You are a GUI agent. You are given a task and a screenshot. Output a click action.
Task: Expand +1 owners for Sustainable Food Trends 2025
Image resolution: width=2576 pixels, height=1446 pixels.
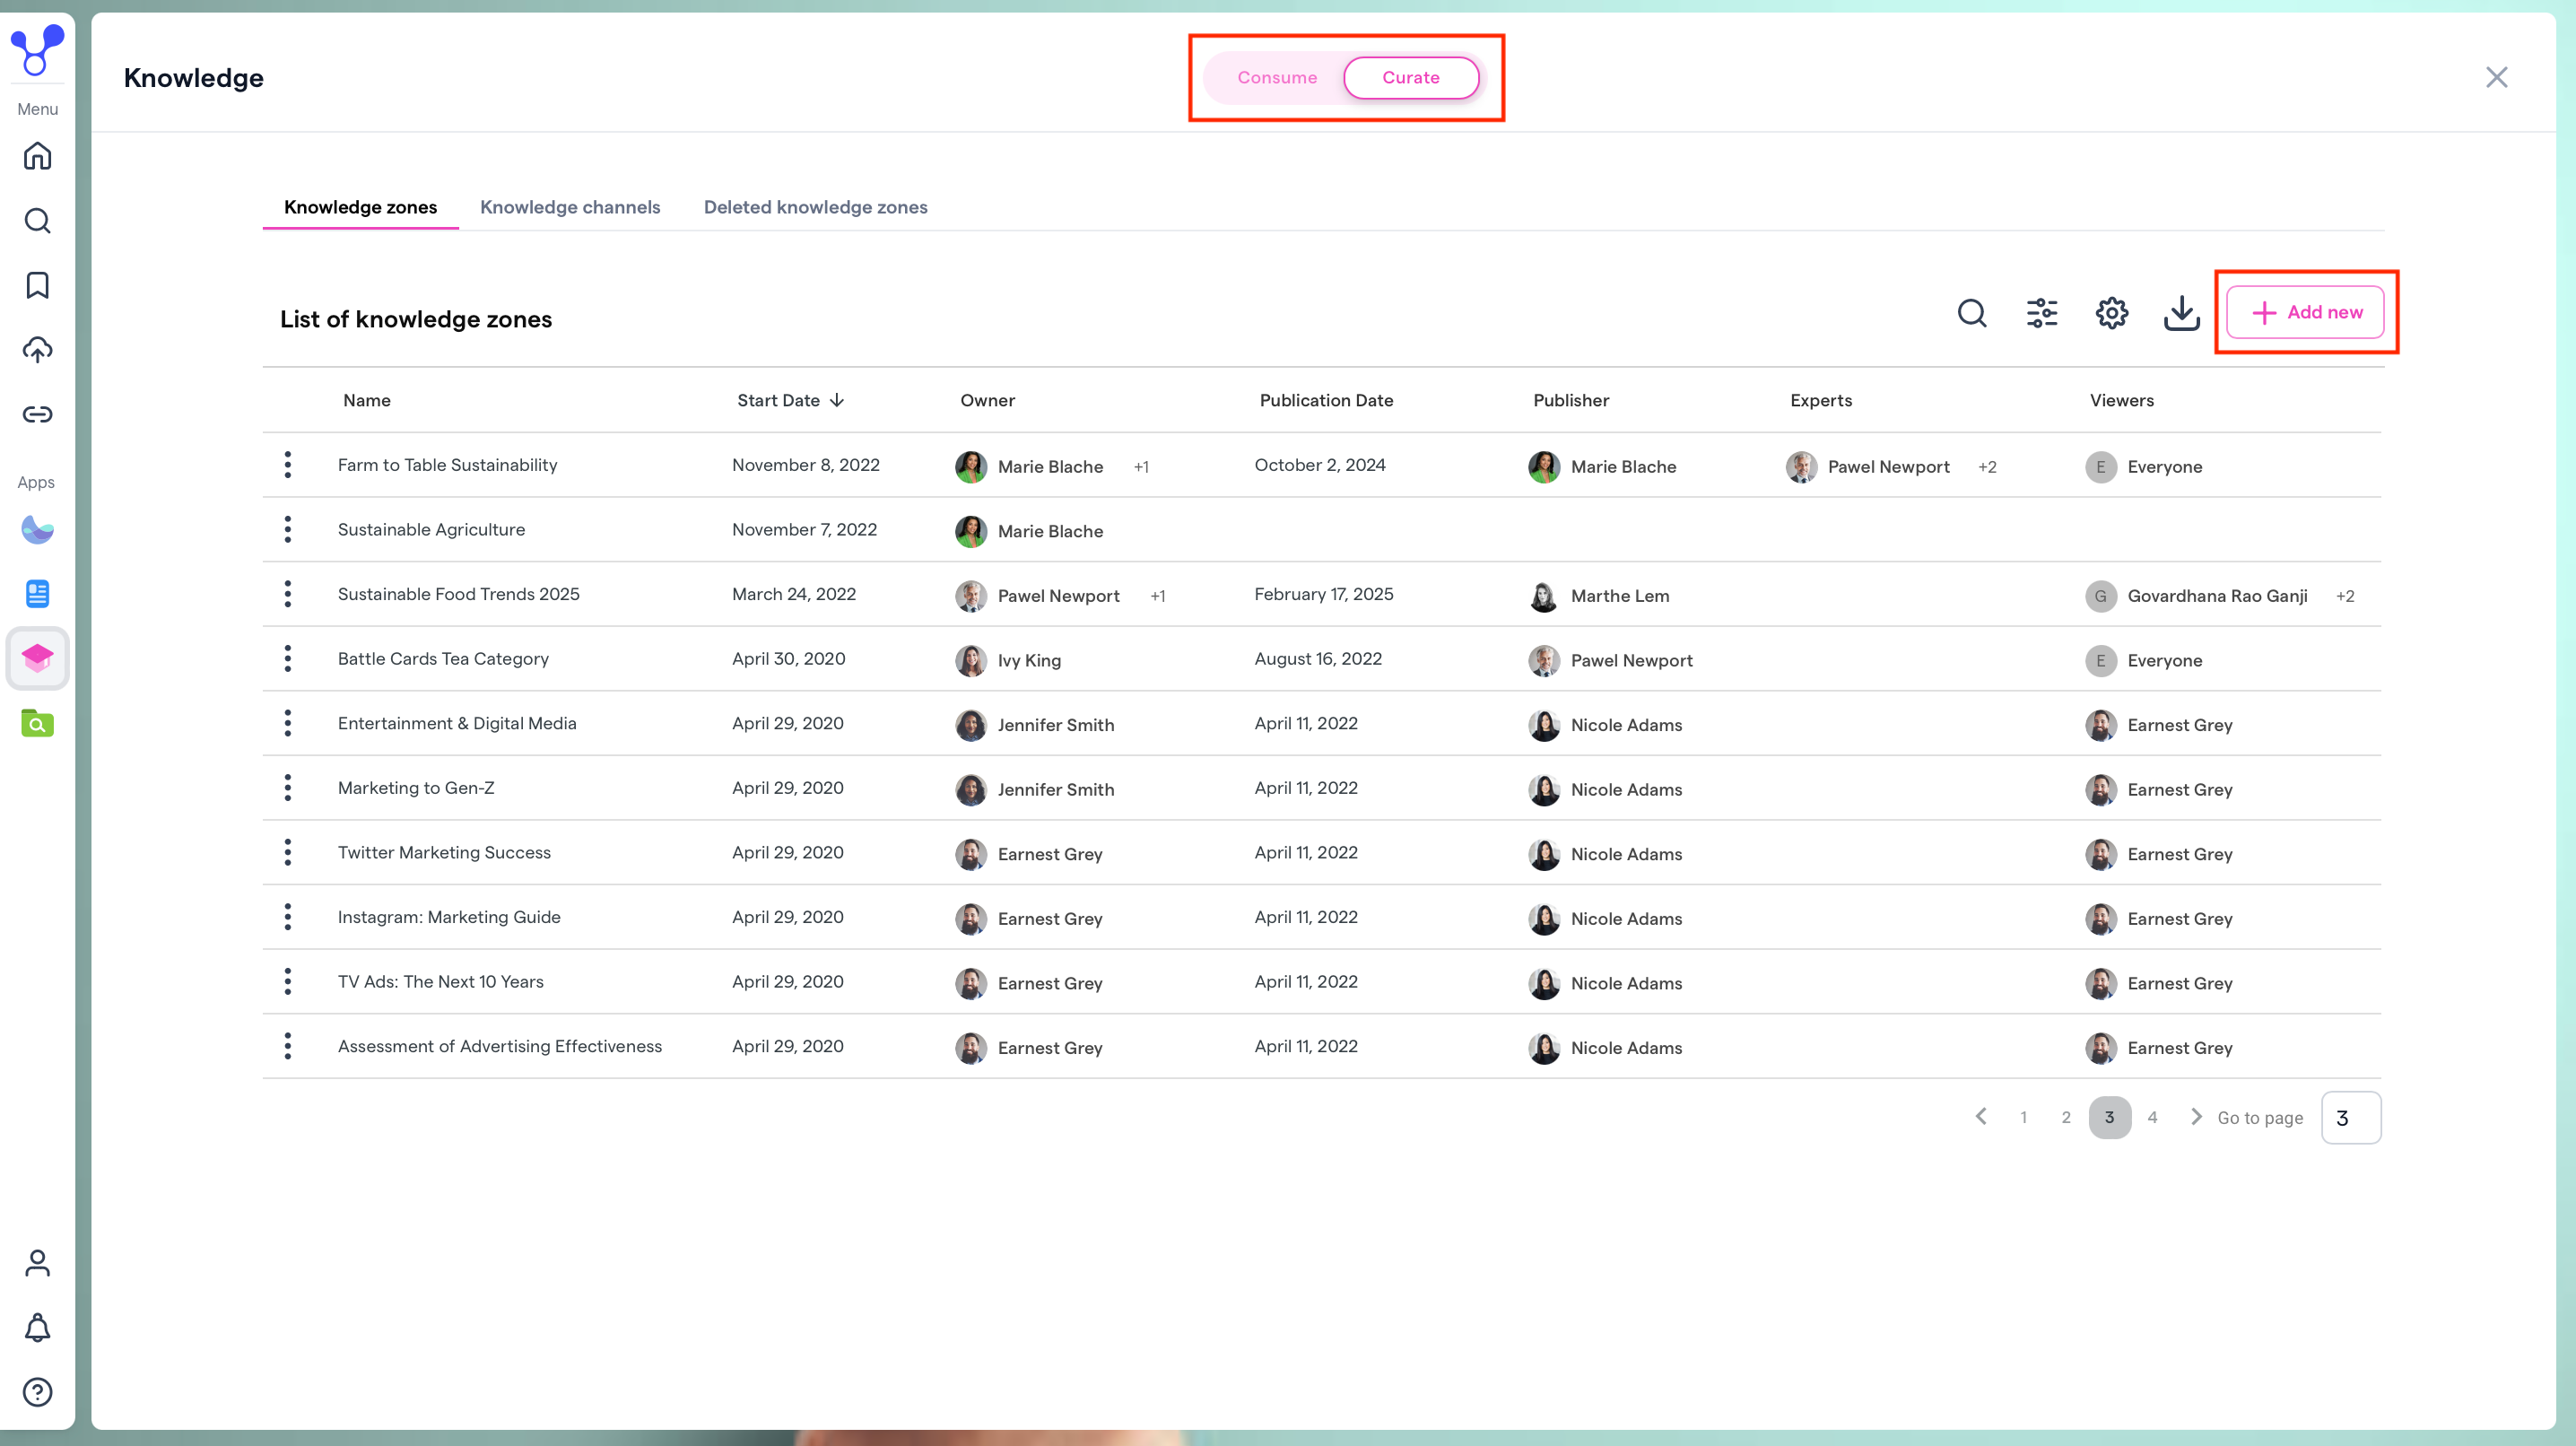pos(1158,596)
